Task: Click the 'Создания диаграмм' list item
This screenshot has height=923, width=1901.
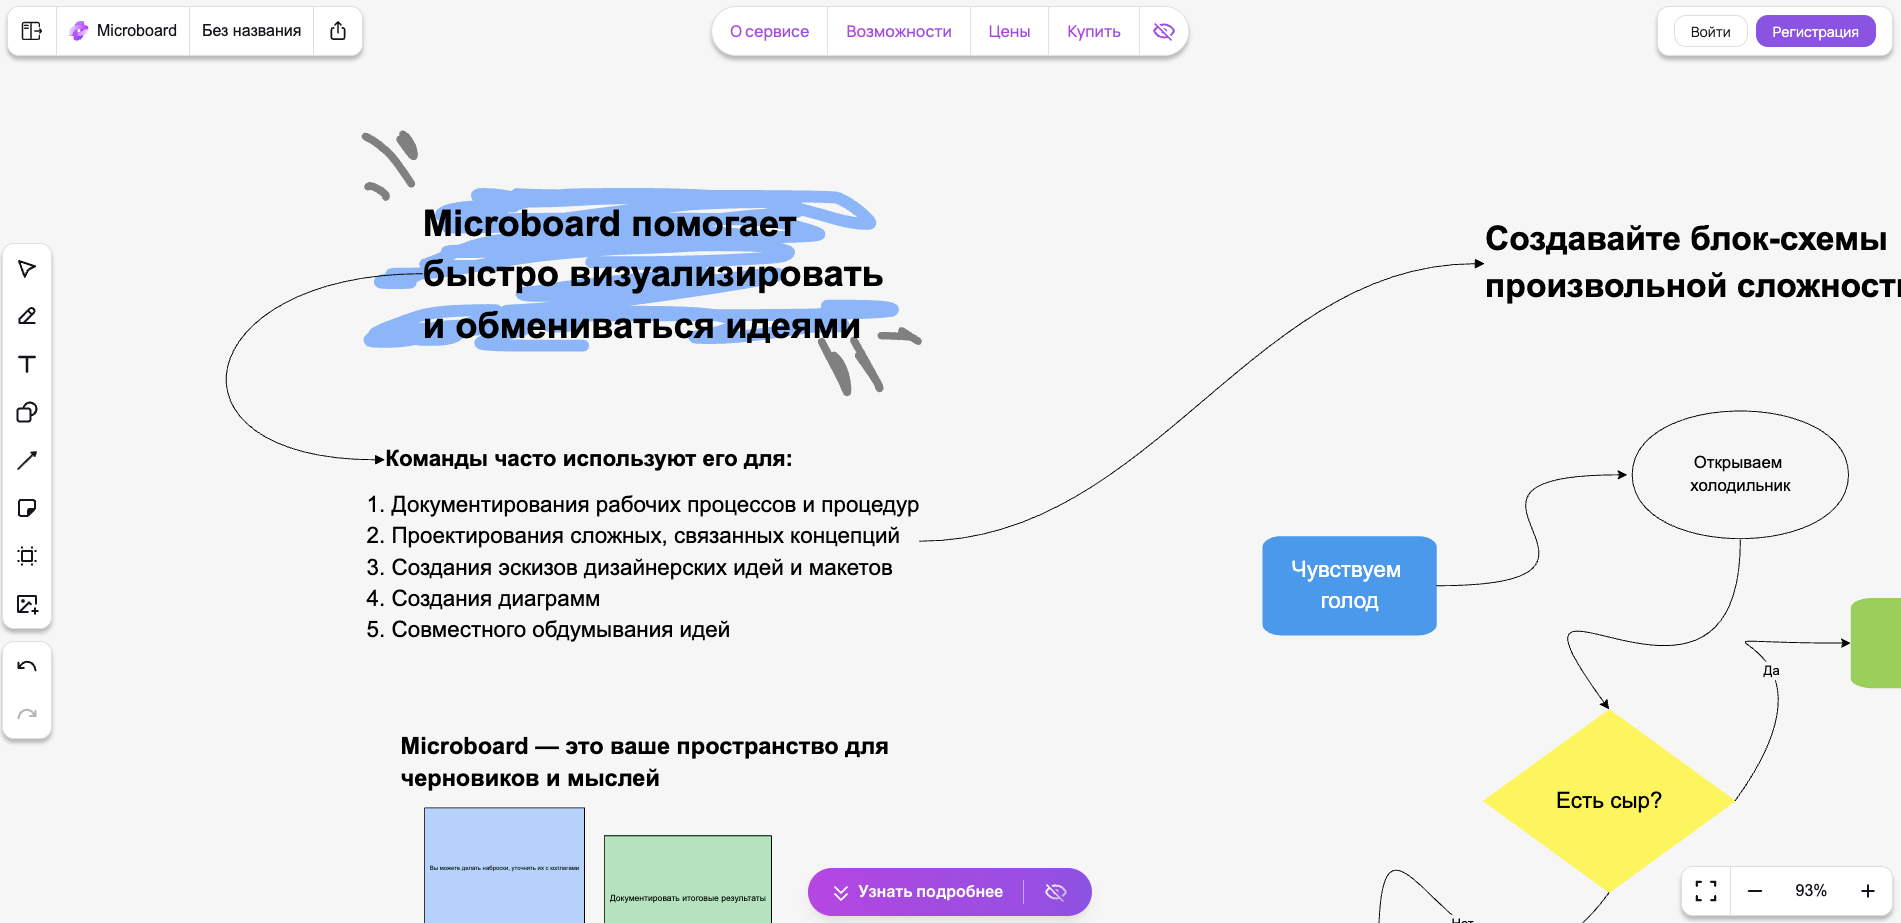Action: 496,599
